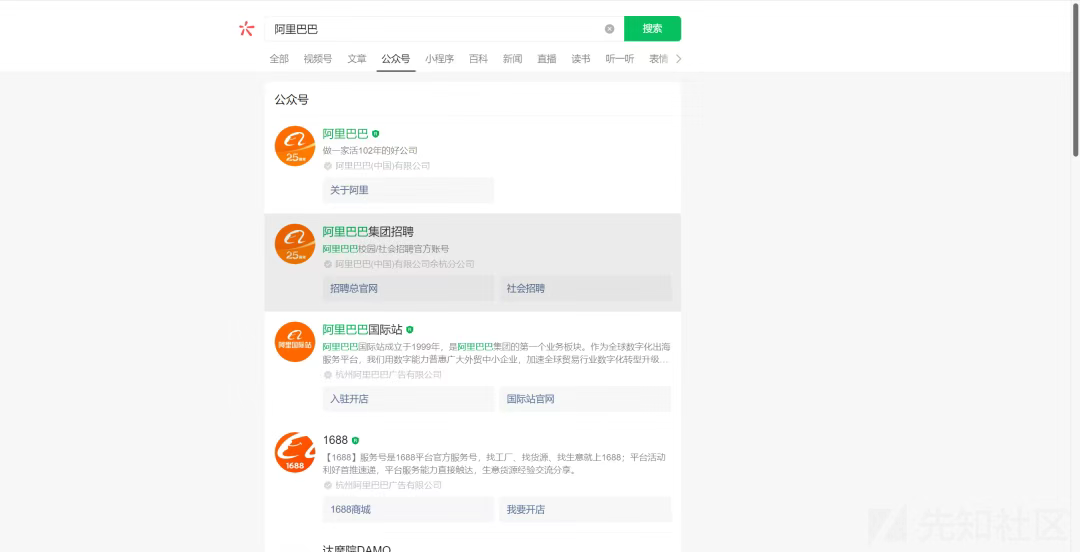The image size is (1080, 552).
Task: Click 阿里巴巴(中国)有限公司余杭分公司 company text
Action: tap(404, 264)
